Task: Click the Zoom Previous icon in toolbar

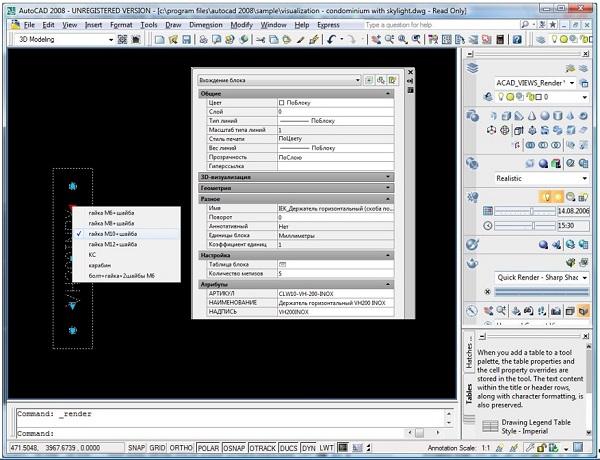Action: [x=416, y=39]
